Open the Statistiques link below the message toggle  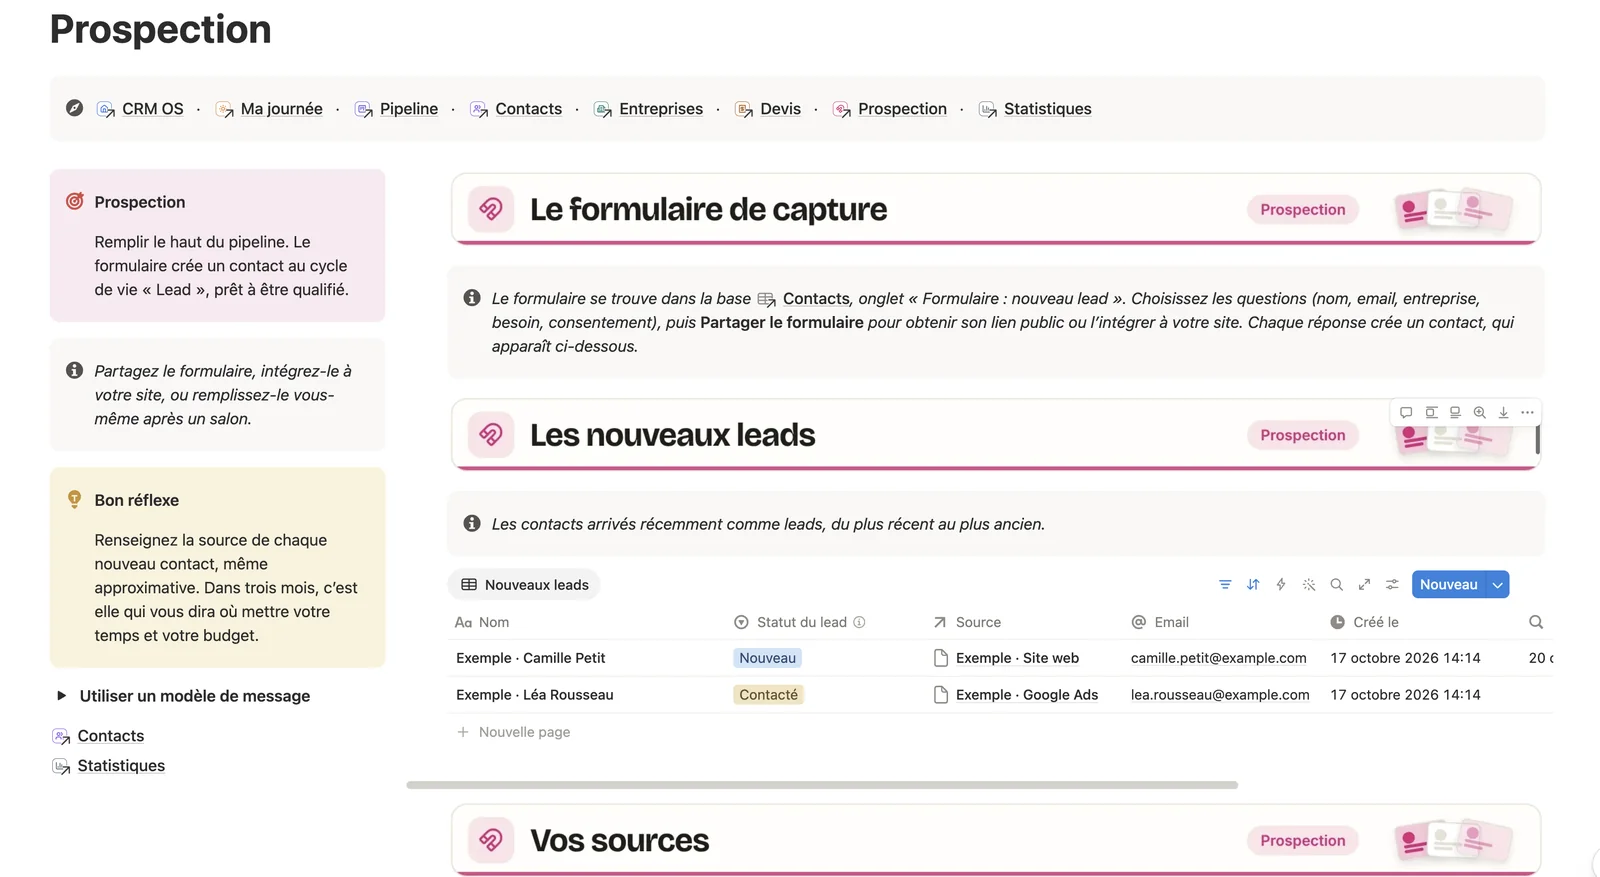pos(109,766)
